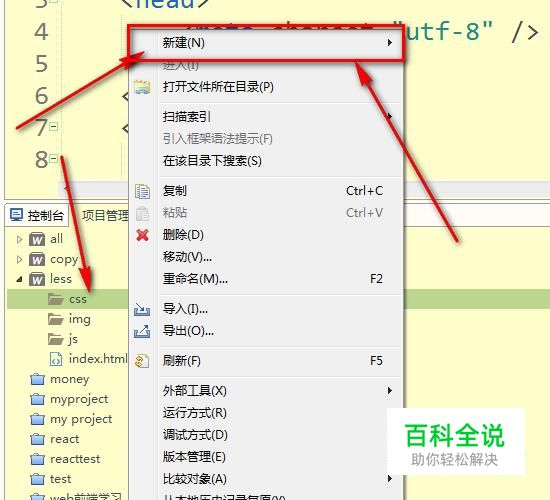This screenshot has height=500, width=550.
Task: Select the test folder
Action: pos(60,479)
